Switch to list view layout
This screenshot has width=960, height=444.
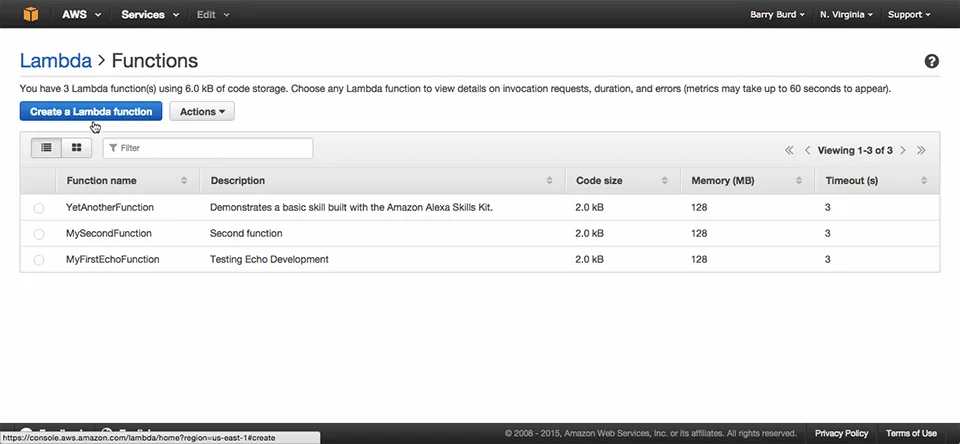46,148
